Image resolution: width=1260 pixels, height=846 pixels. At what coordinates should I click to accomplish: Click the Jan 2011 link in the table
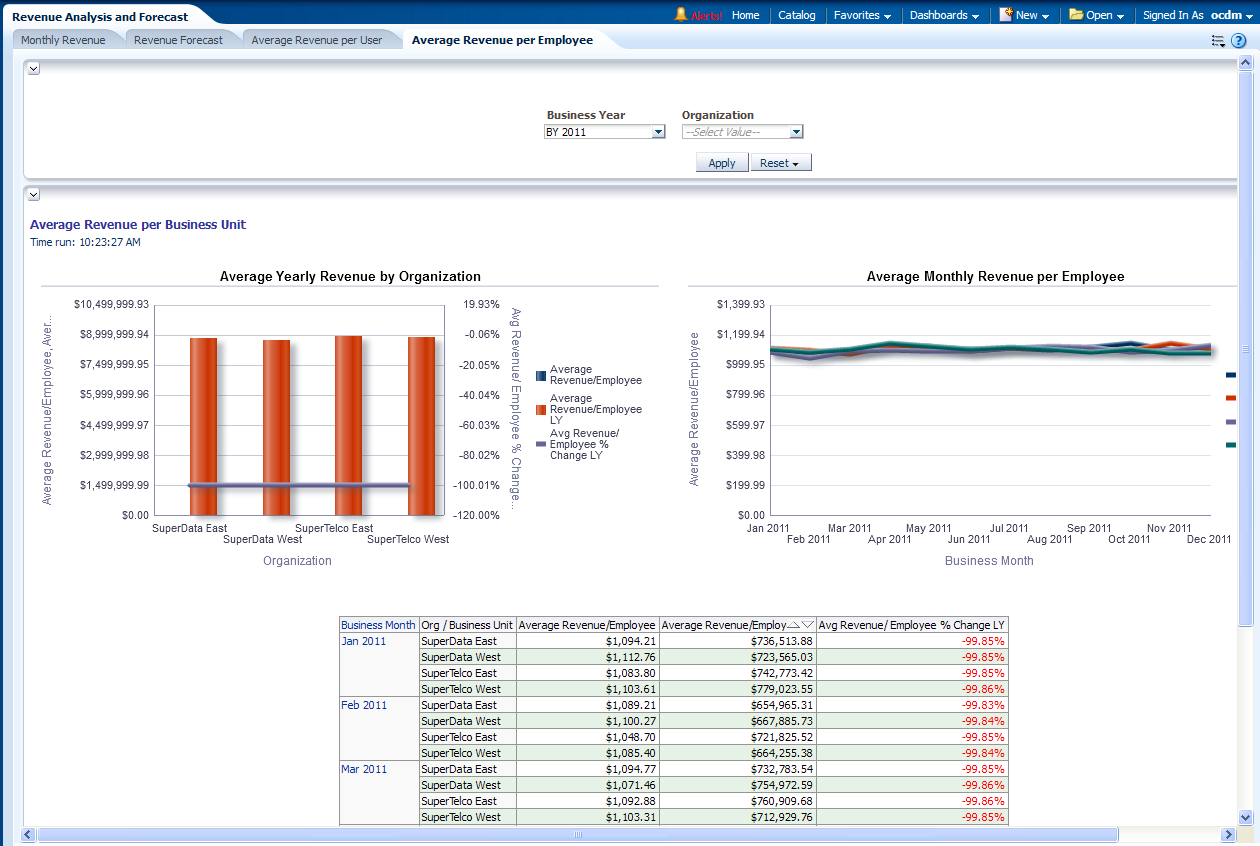coord(363,641)
